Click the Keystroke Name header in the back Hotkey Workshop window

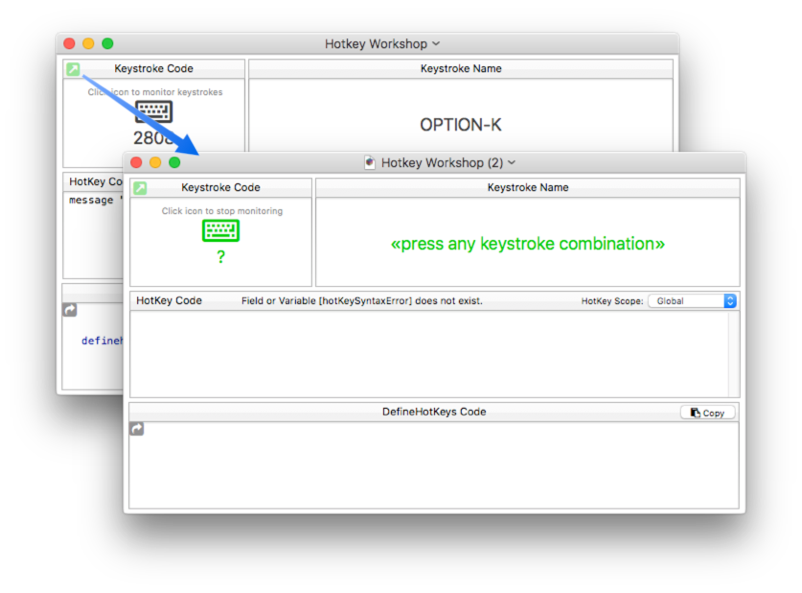pyautogui.click(x=461, y=69)
